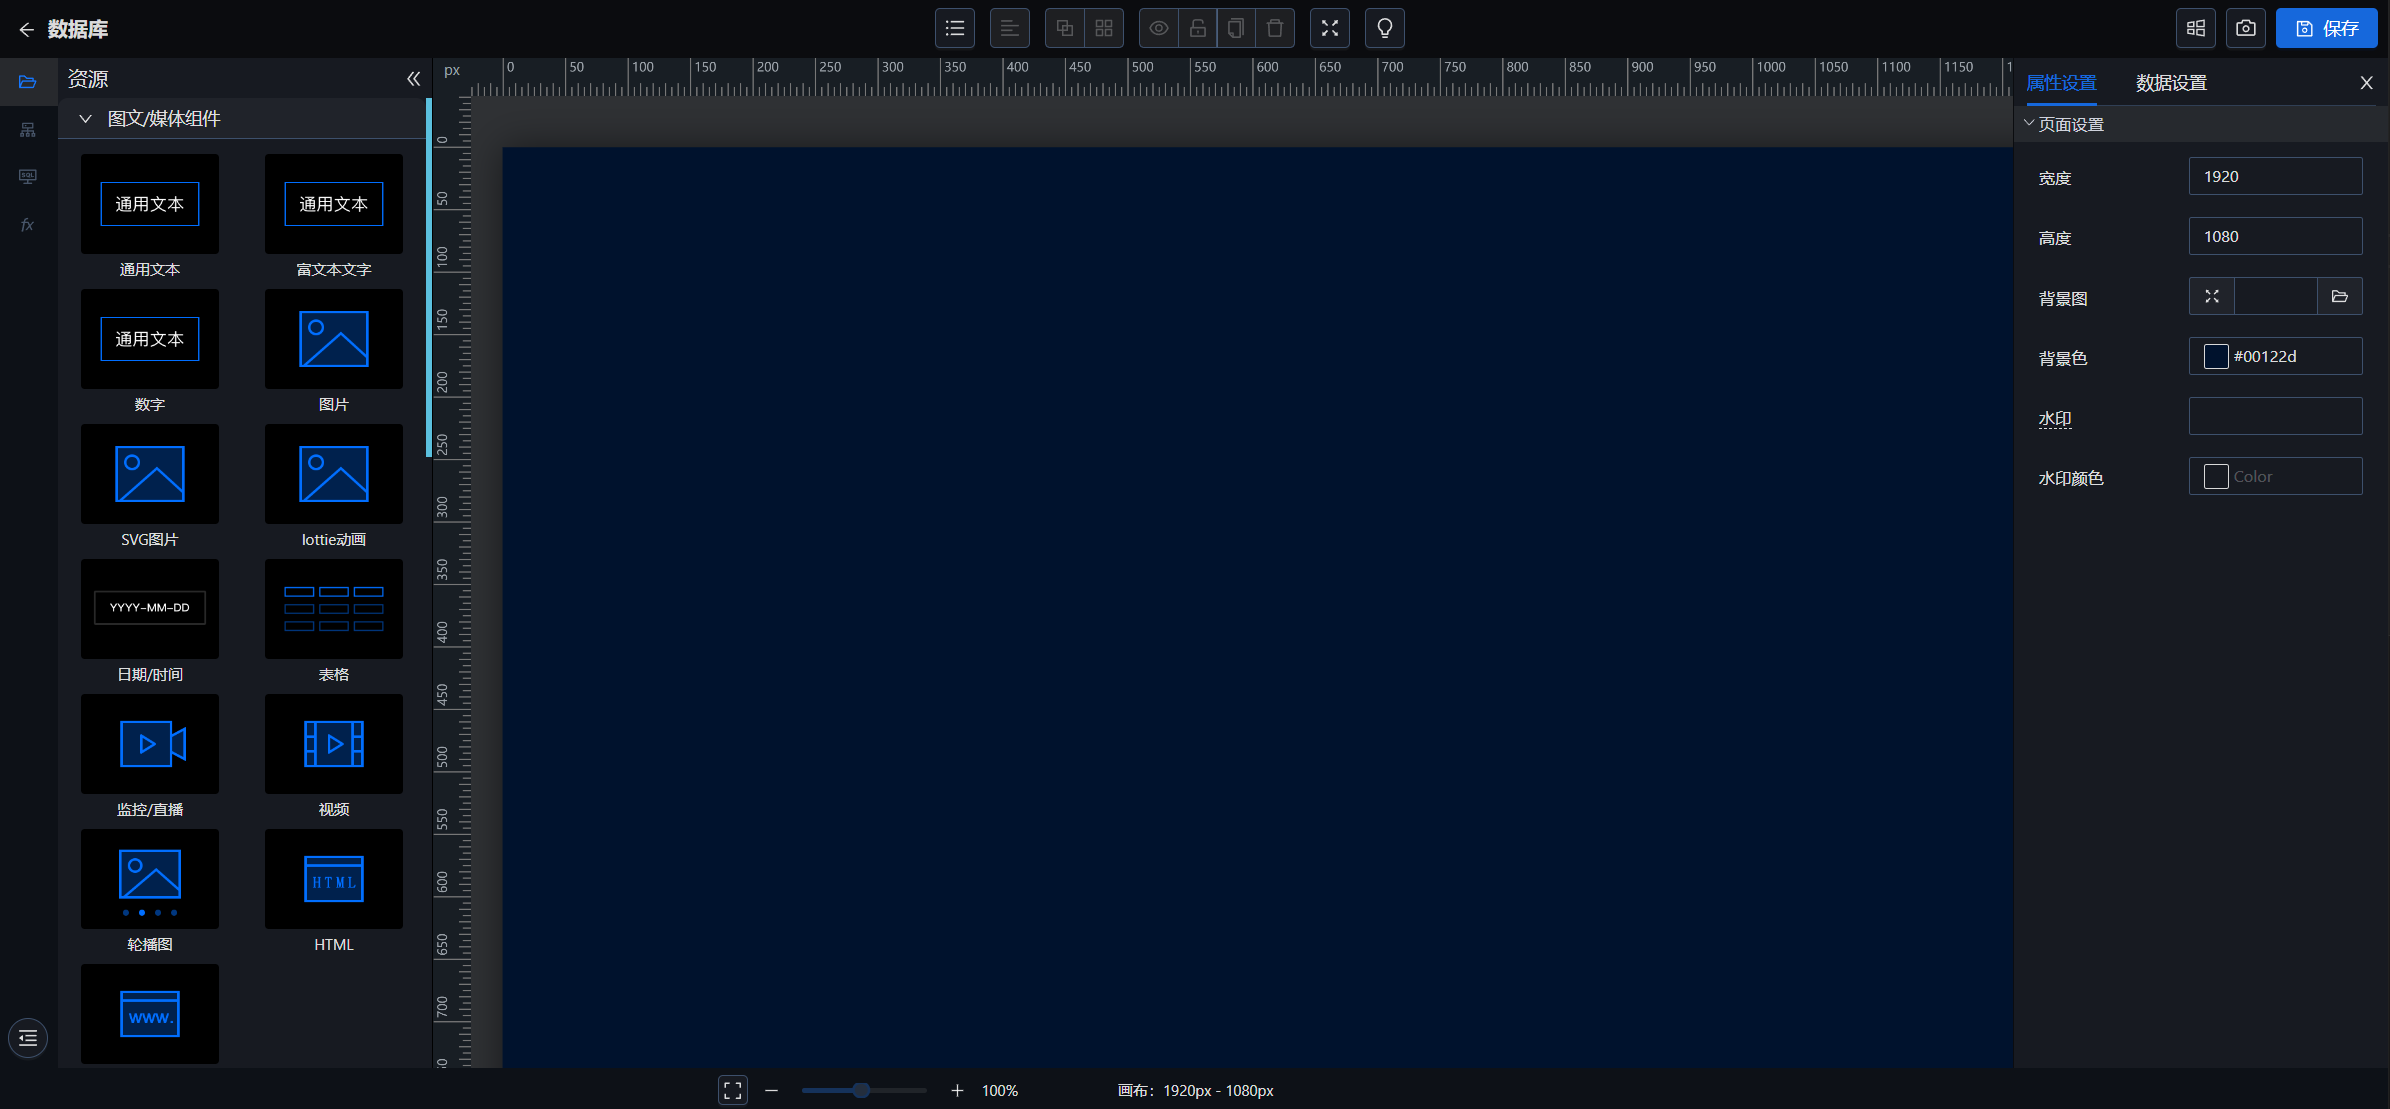Image resolution: width=2390 pixels, height=1109 pixels.
Task: Click the 保存 save button
Action: (2326, 28)
